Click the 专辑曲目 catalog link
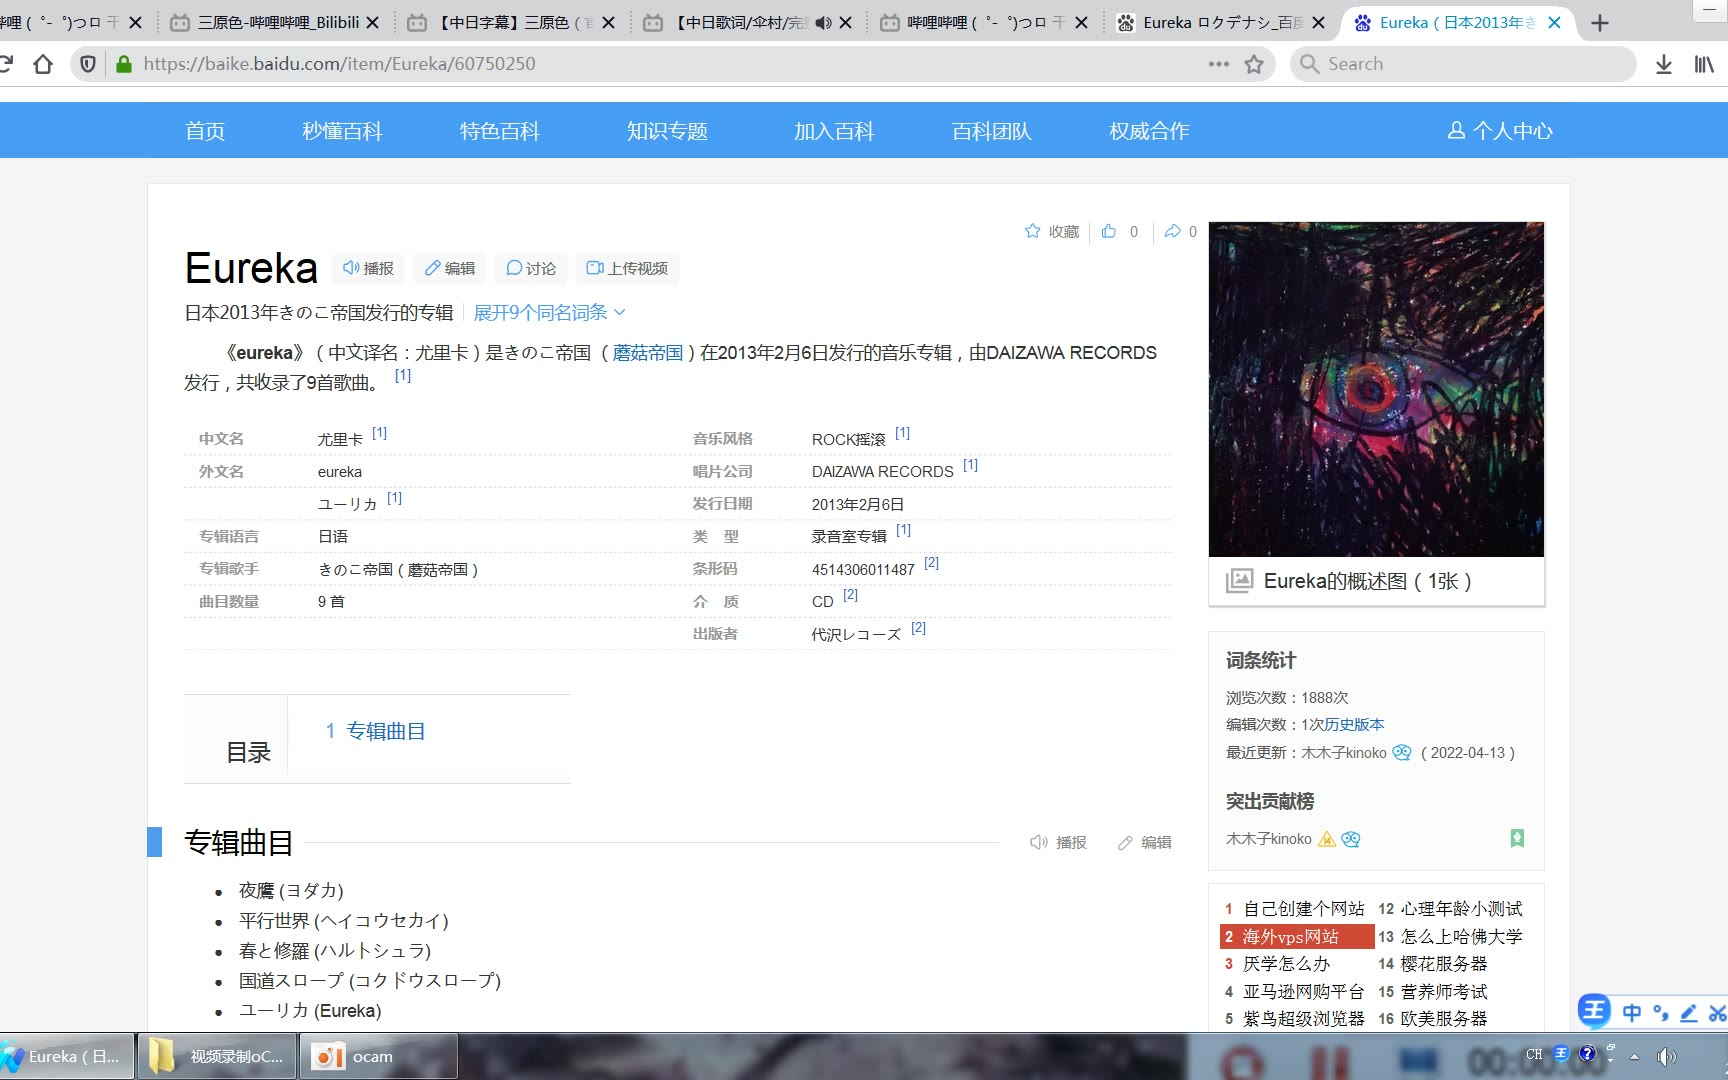The image size is (1728, 1080). pos(385,731)
